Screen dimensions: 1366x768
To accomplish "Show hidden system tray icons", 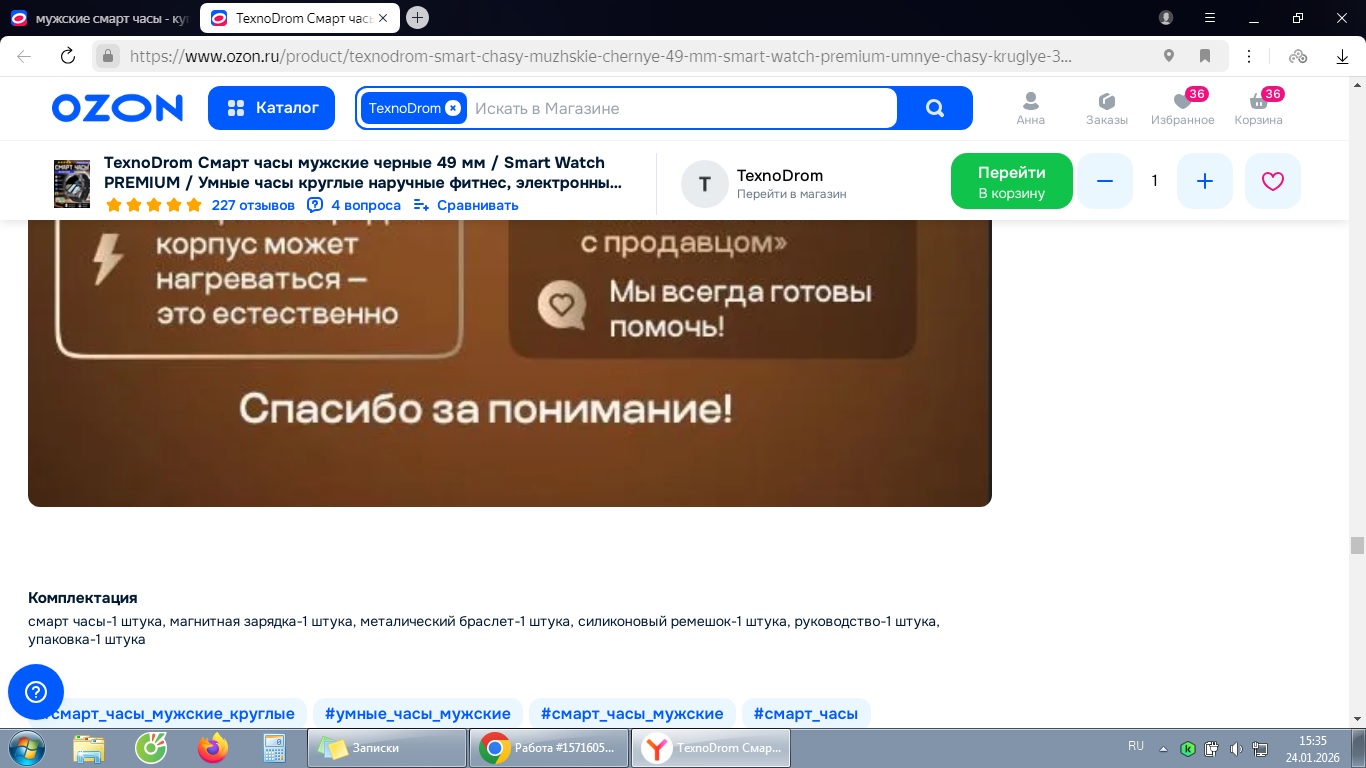I will pyautogui.click(x=1163, y=748).
